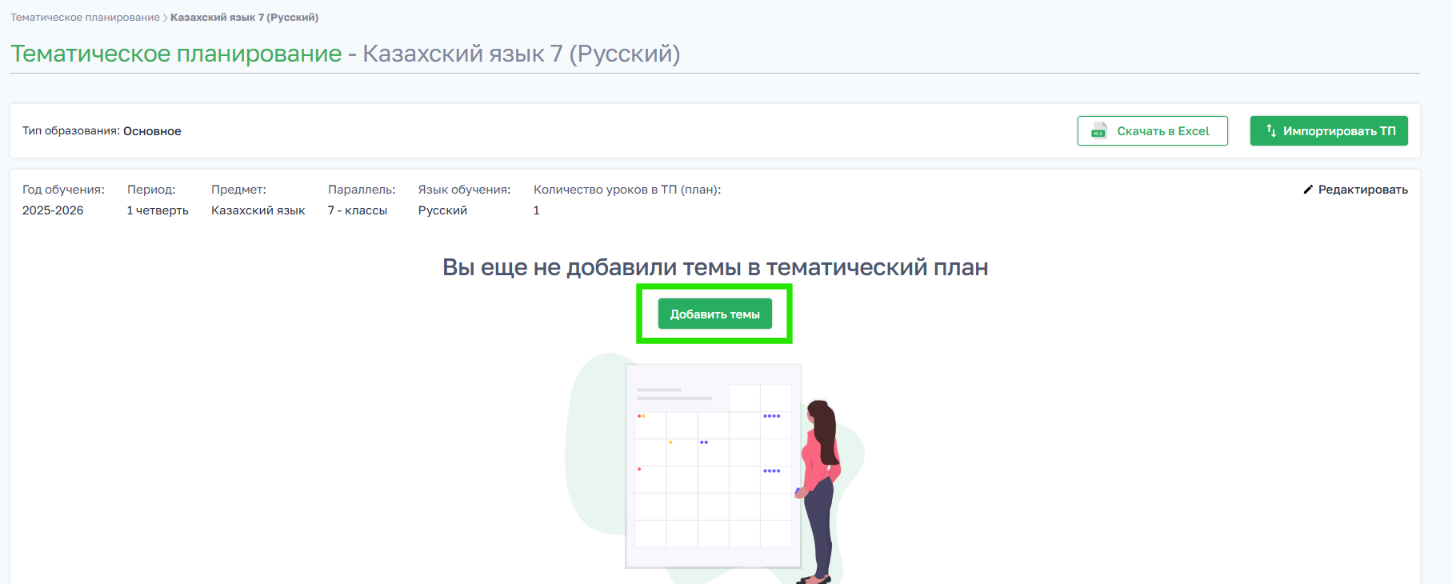
Task: Click the Редактировать edit link
Action: [1355, 190]
